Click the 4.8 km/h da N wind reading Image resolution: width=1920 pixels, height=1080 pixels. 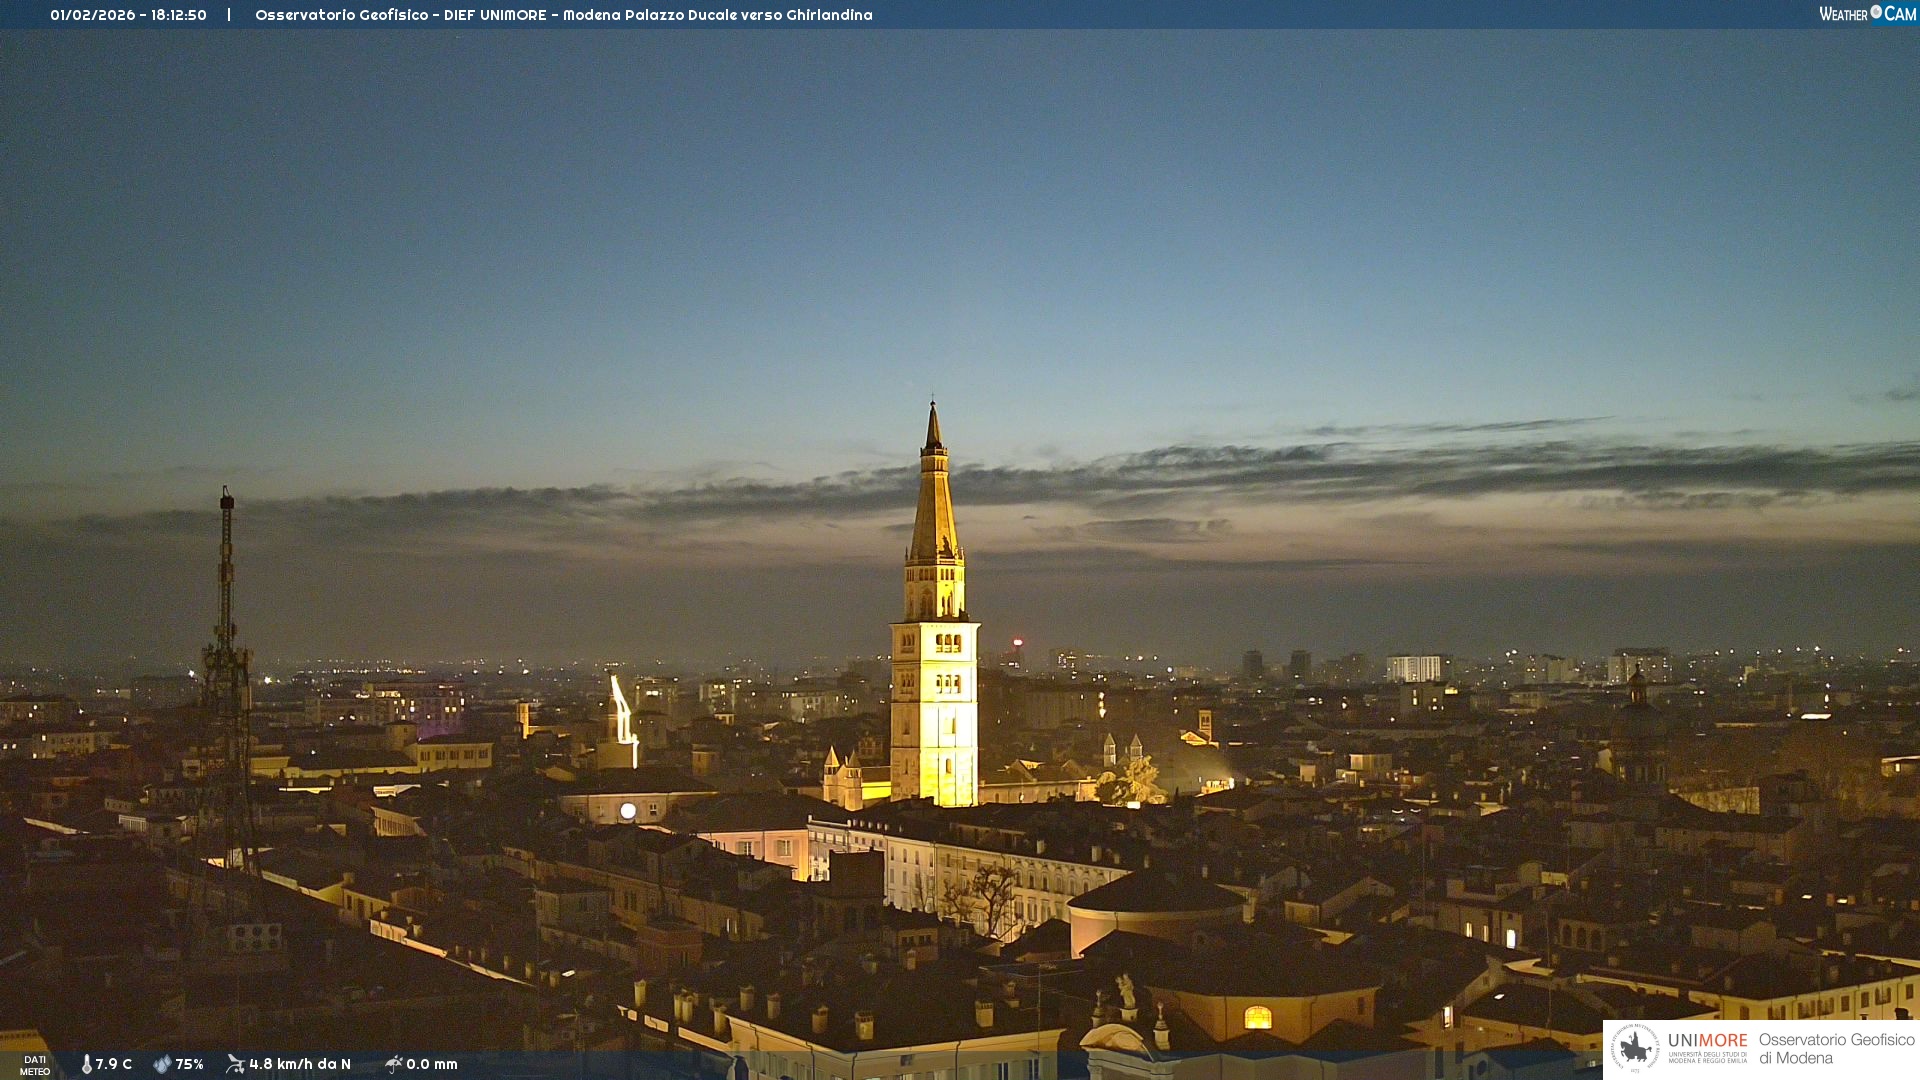[x=300, y=1064]
